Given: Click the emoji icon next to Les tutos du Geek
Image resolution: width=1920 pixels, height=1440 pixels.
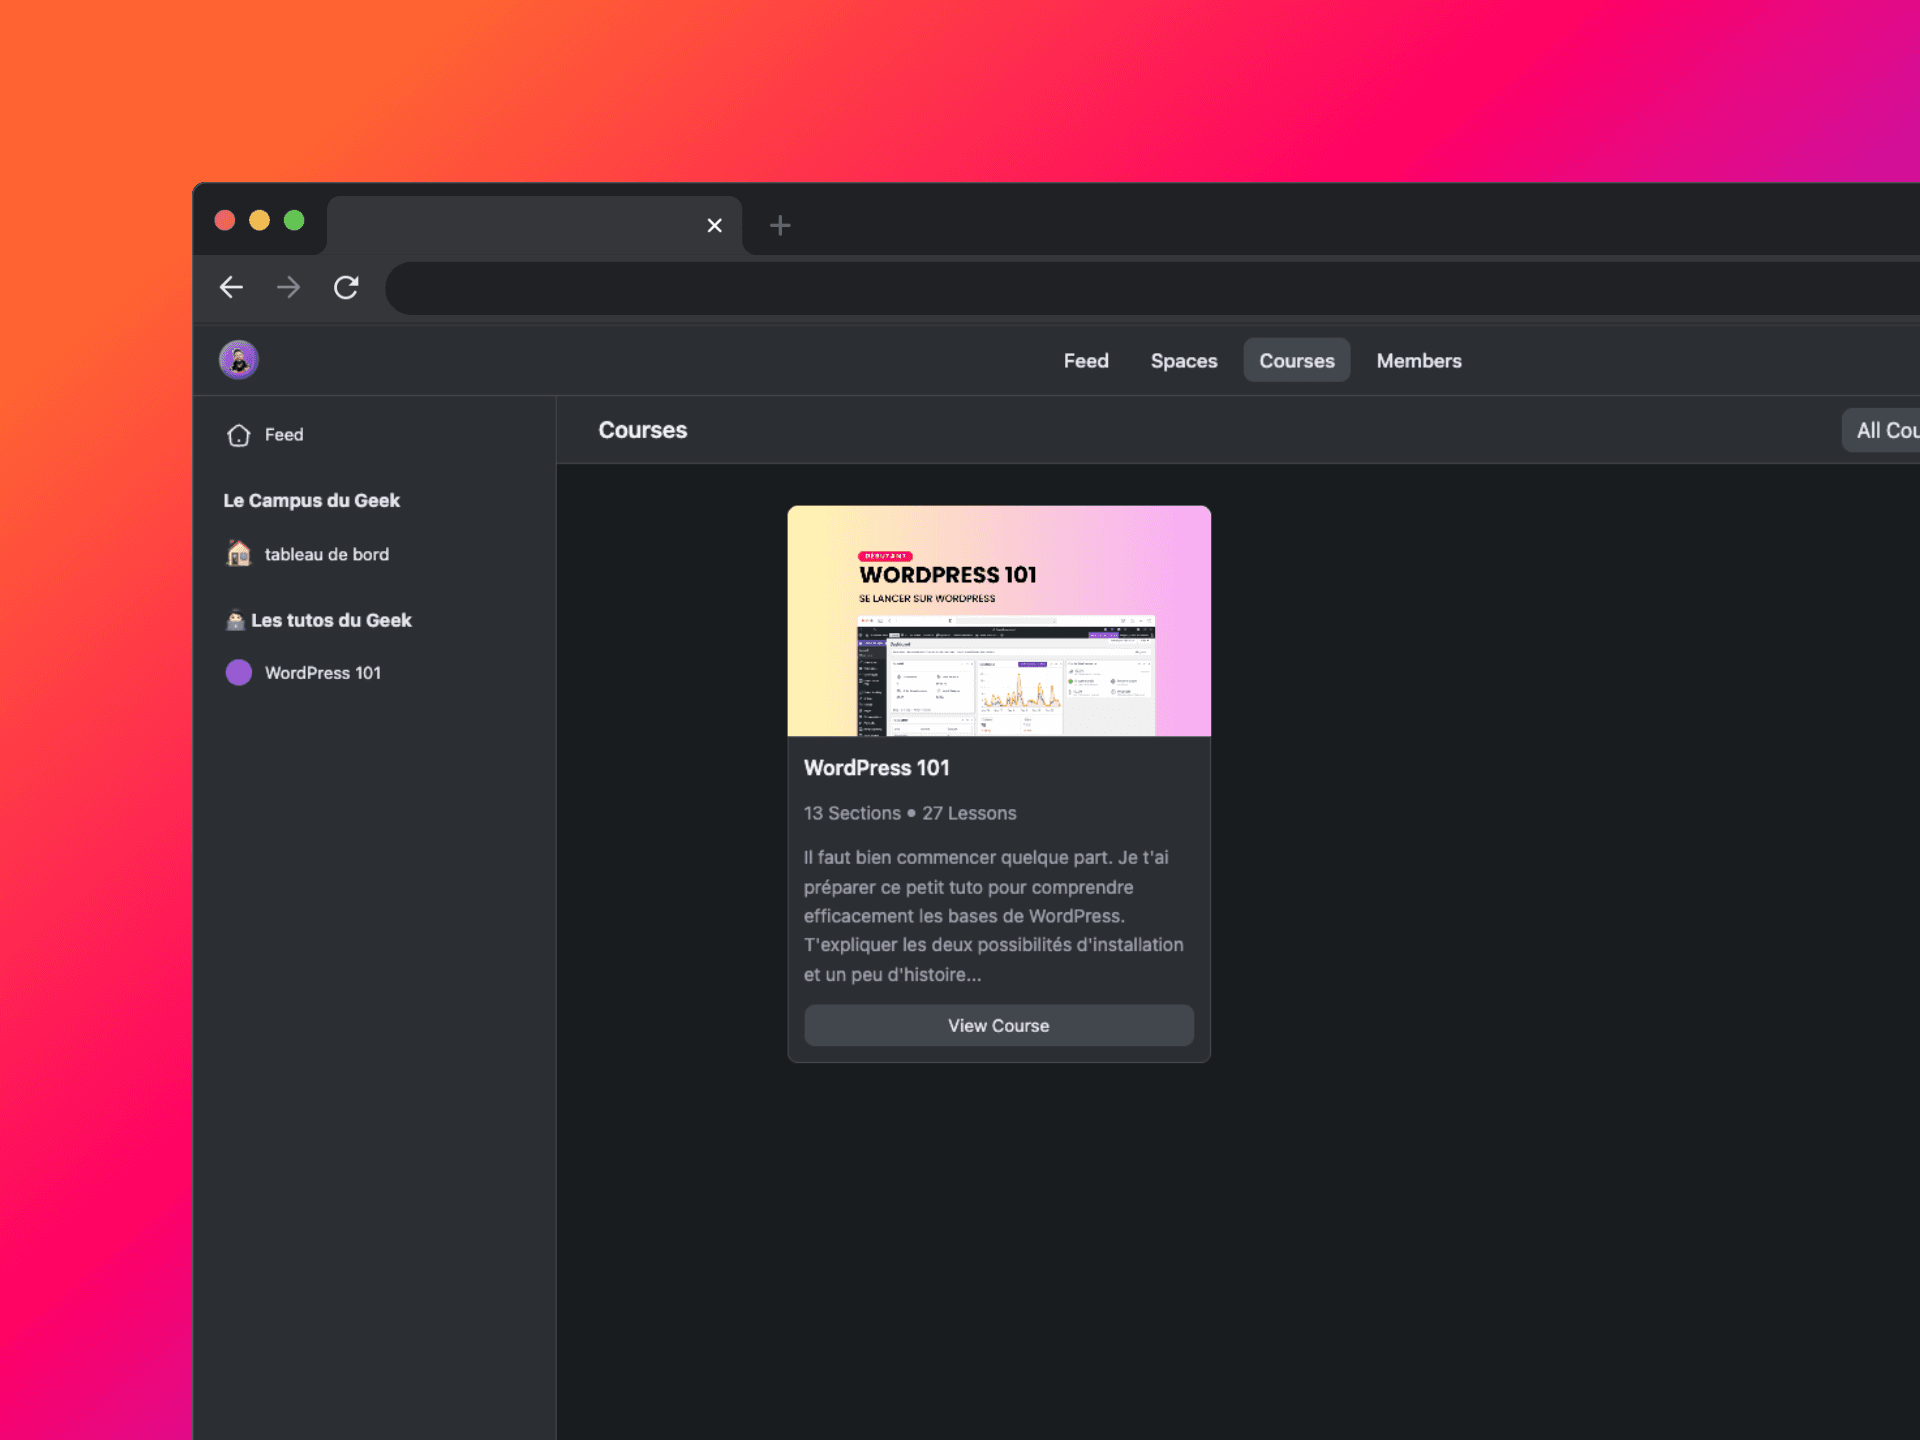Looking at the screenshot, I should coord(235,620).
